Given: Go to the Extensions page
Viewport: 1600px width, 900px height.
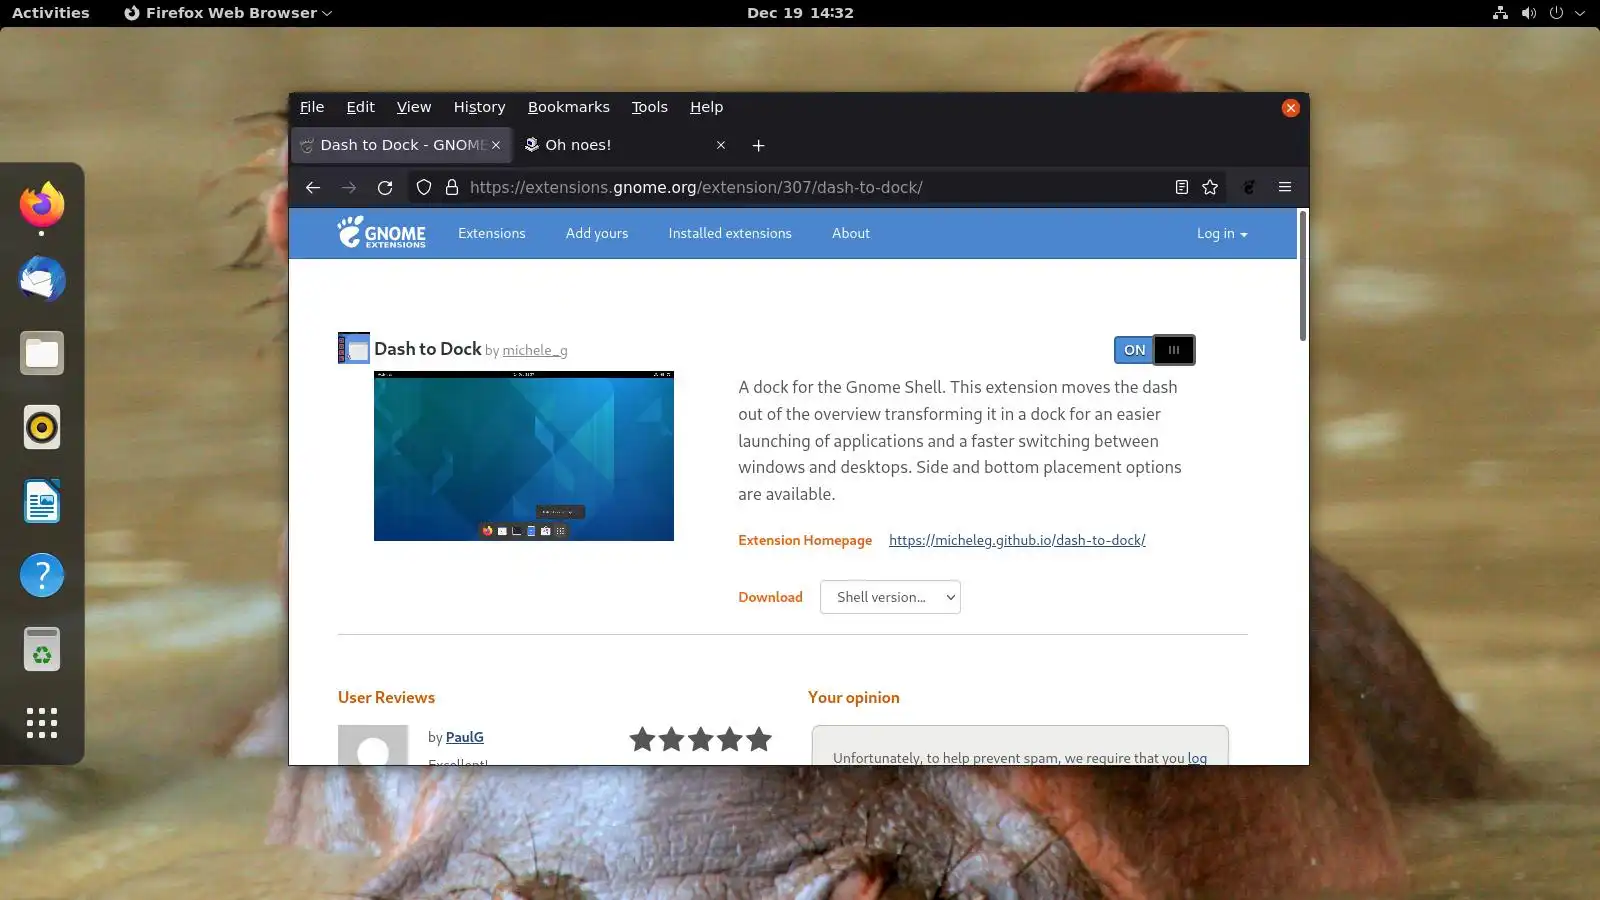Looking at the screenshot, I should pyautogui.click(x=492, y=233).
